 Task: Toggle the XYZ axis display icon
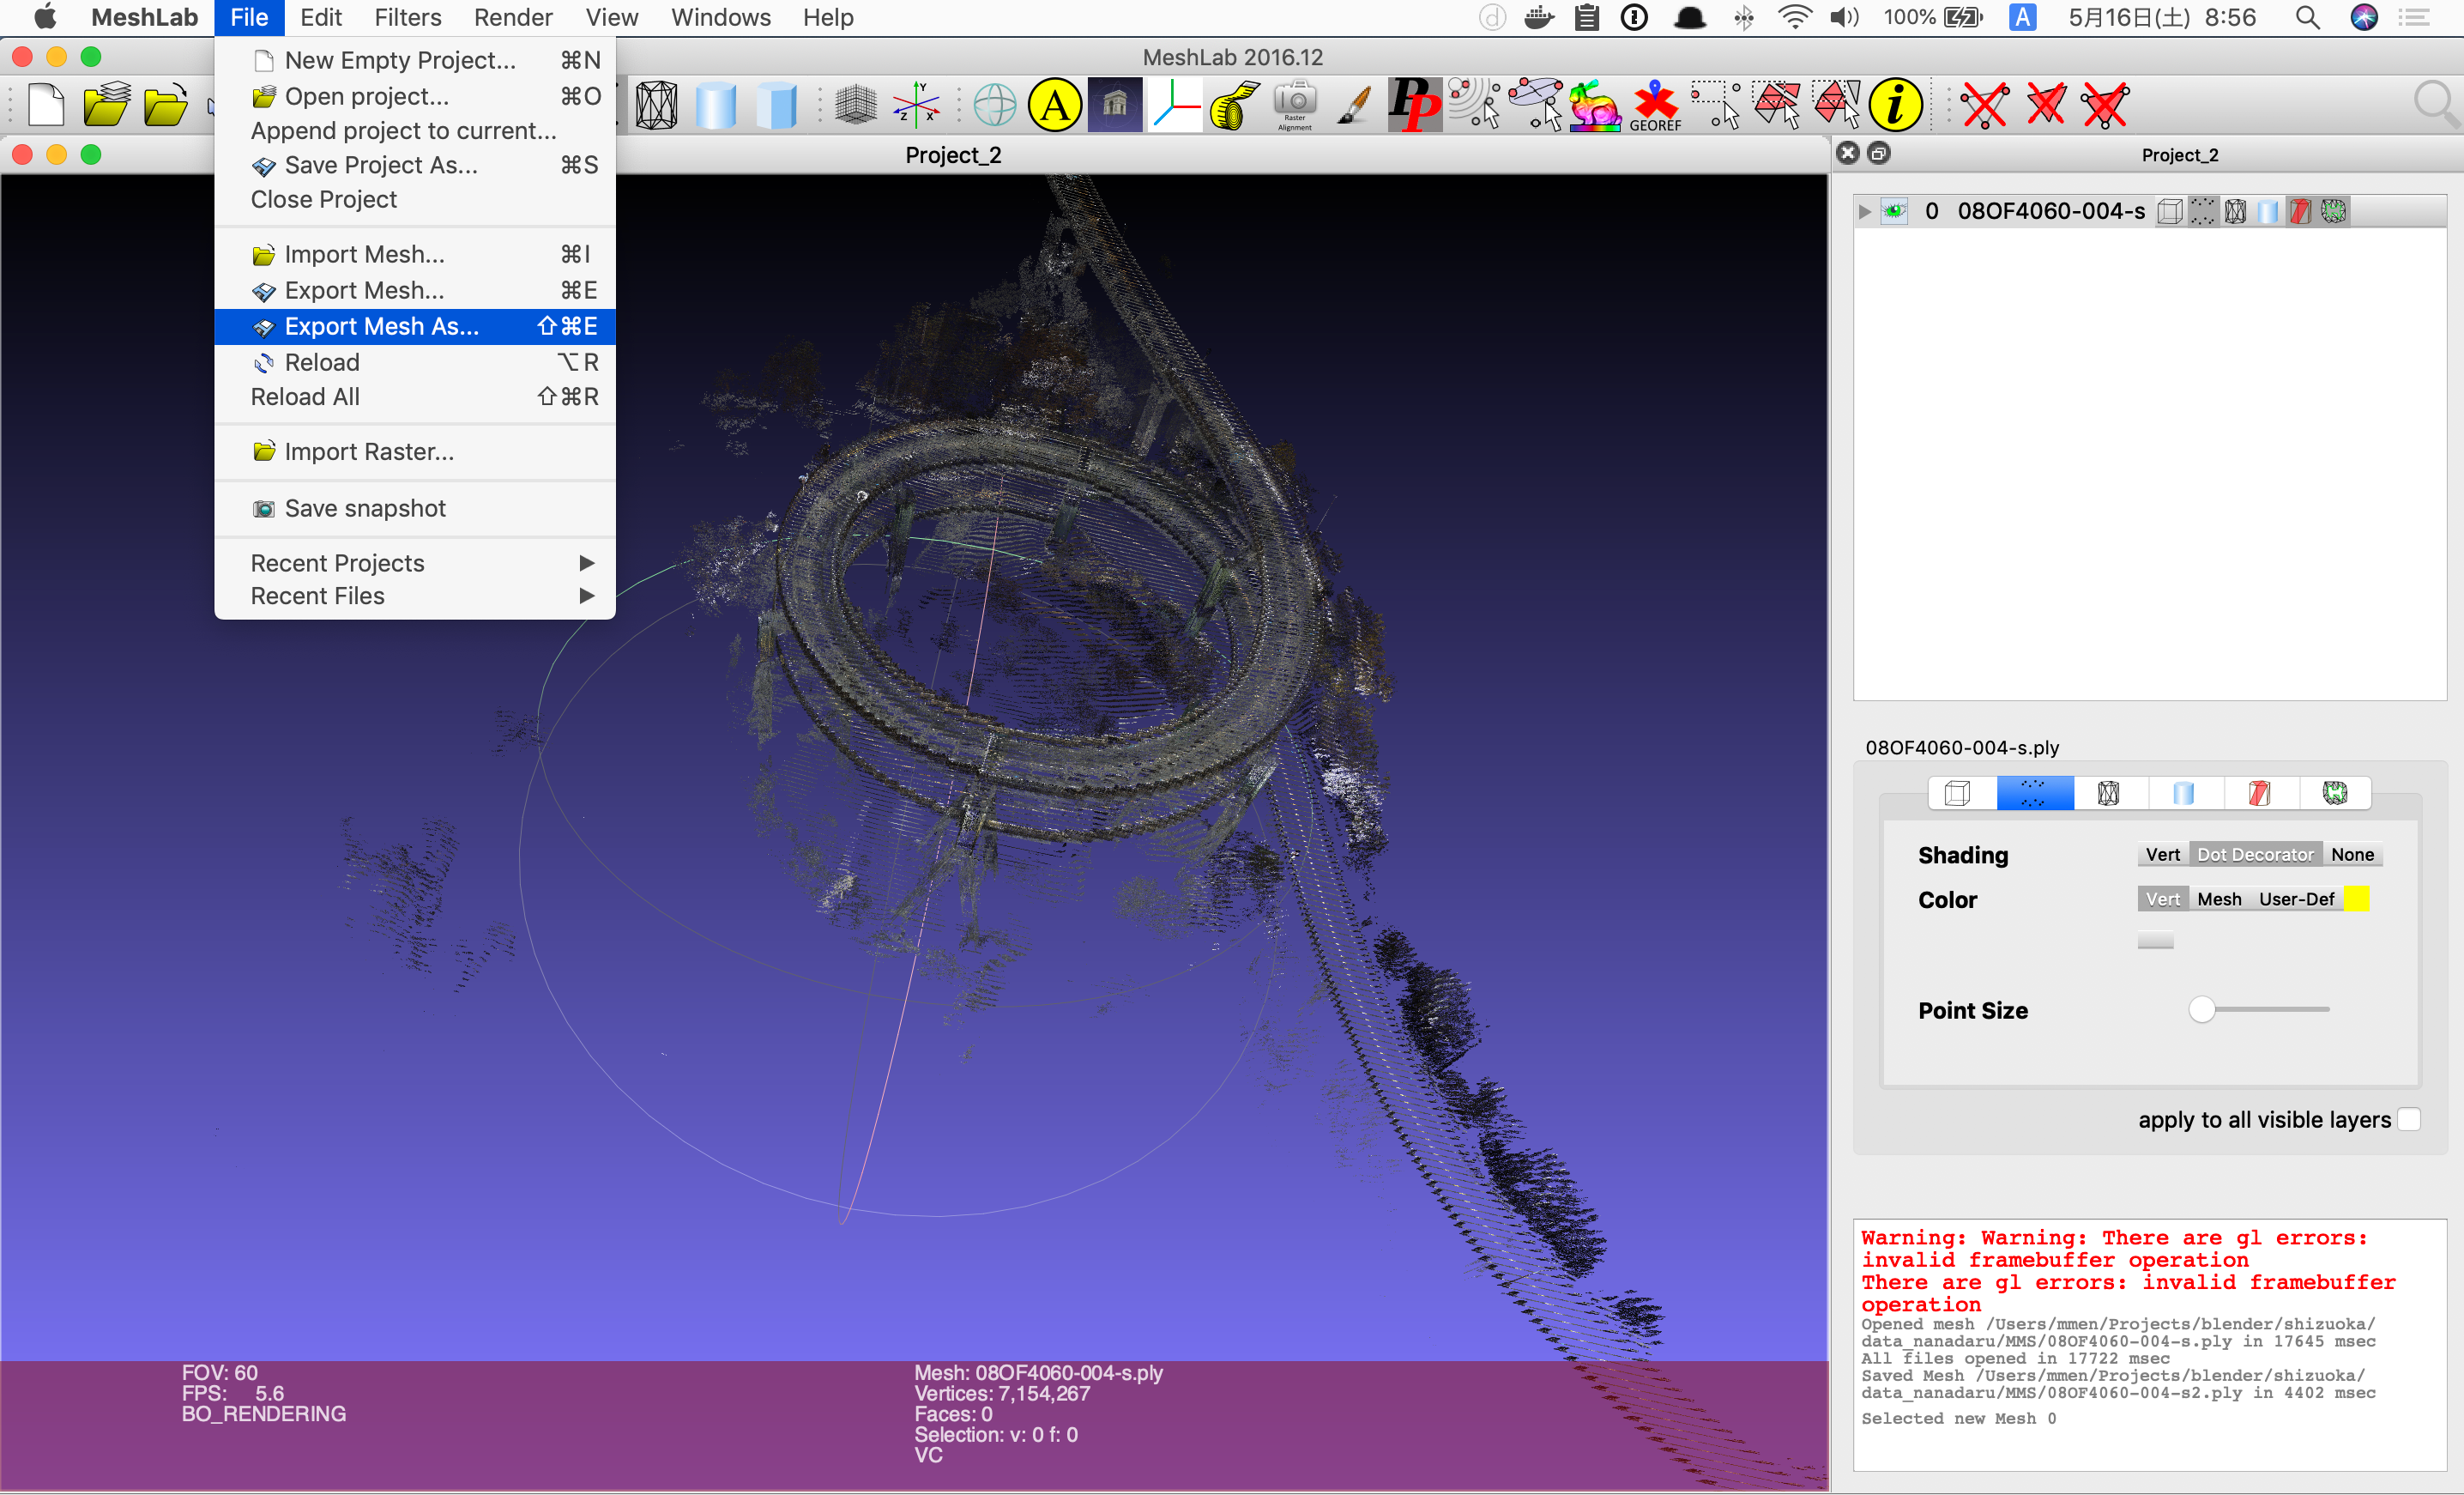coord(916,105)
